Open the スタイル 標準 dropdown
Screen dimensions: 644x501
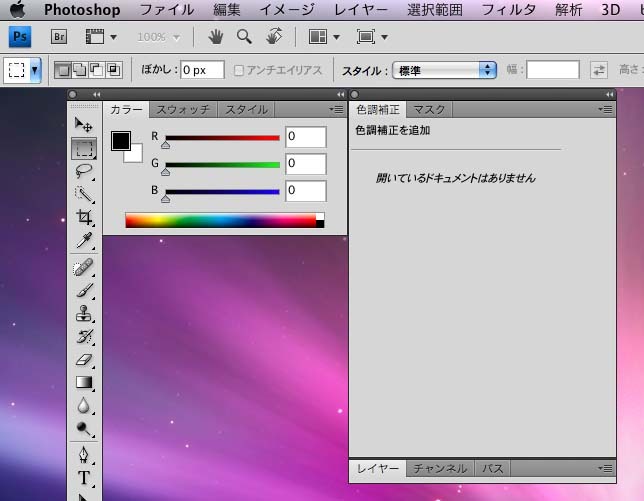coord(445,70)
